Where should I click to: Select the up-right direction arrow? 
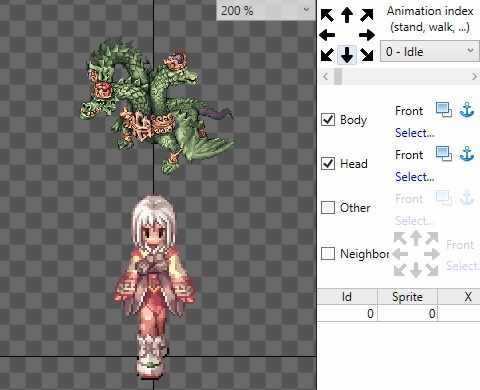tap(367, 15)
